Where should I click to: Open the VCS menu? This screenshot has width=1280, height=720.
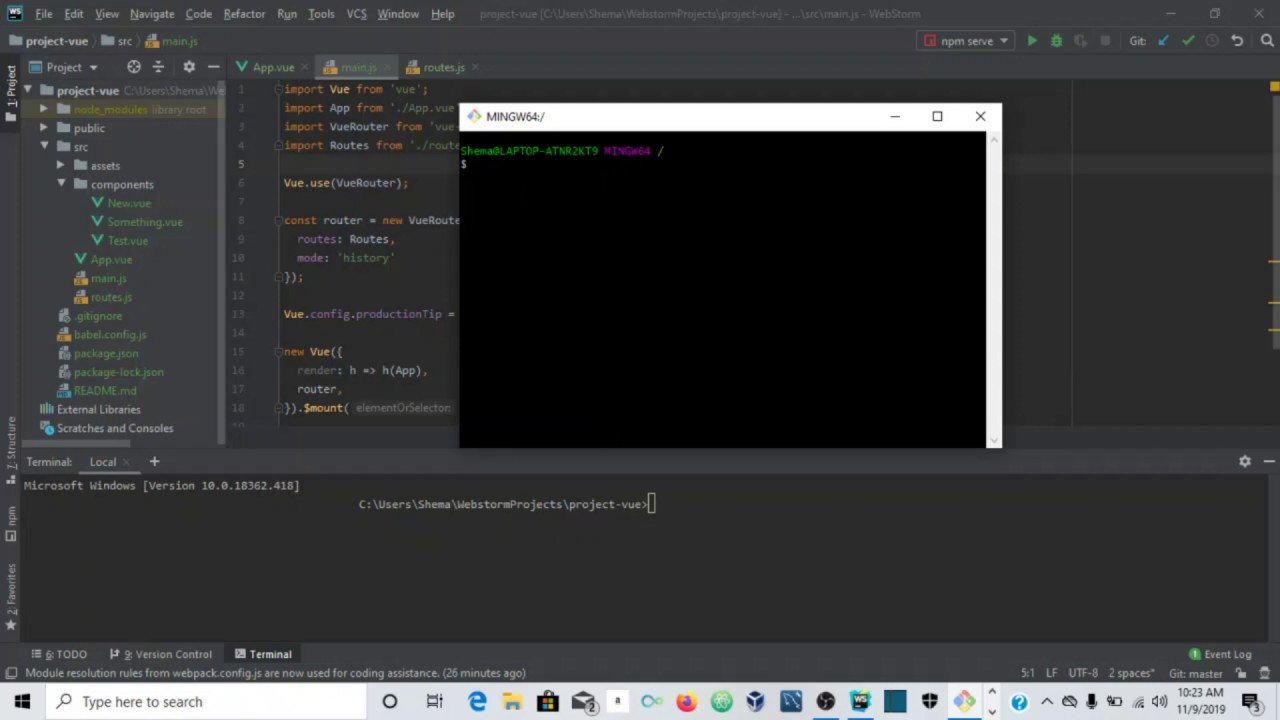356,14
